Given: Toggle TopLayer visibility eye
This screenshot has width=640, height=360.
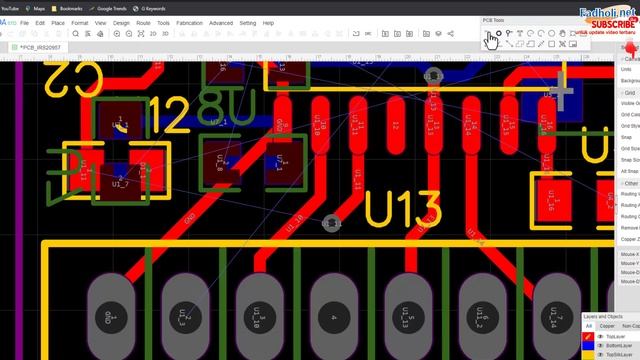Looking at the screenshot, I should click(600, 337).
